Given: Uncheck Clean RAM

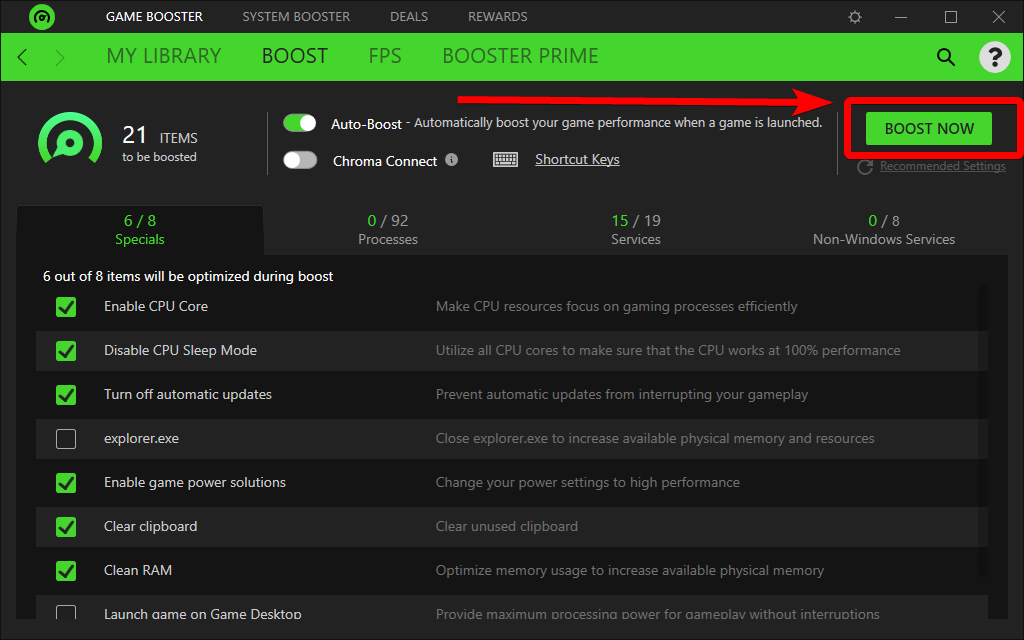Looking at the screenshot, I should (66, 571).
